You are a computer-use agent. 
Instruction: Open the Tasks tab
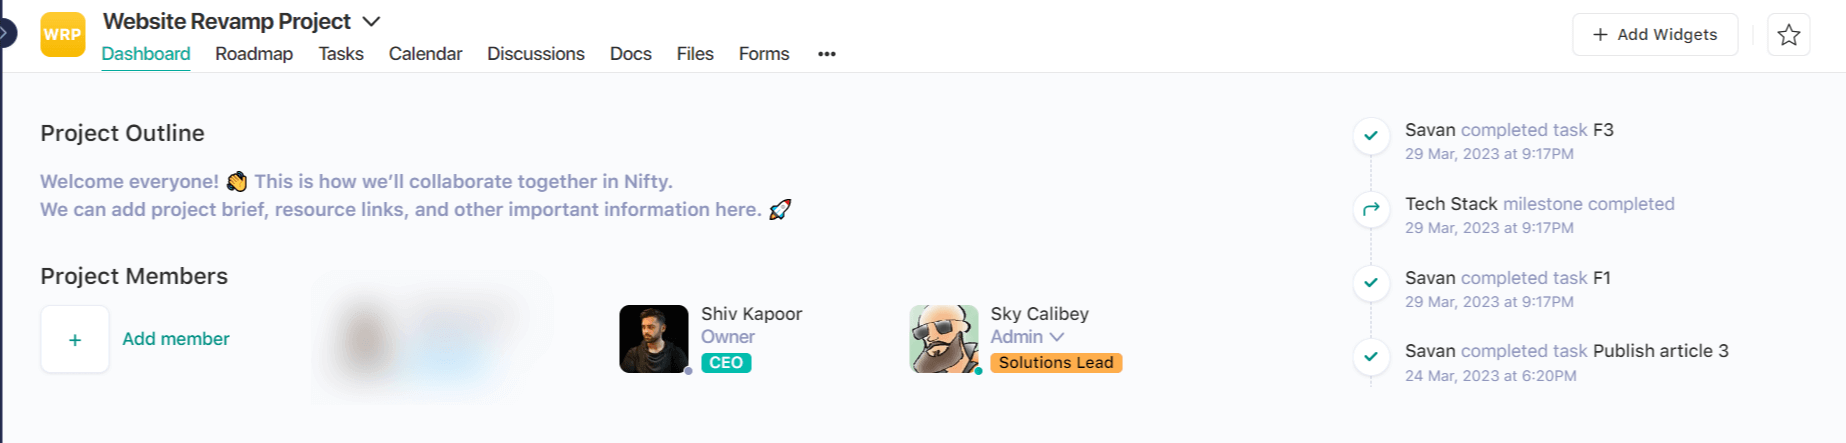pyautogui.click(x=341, y=54)
